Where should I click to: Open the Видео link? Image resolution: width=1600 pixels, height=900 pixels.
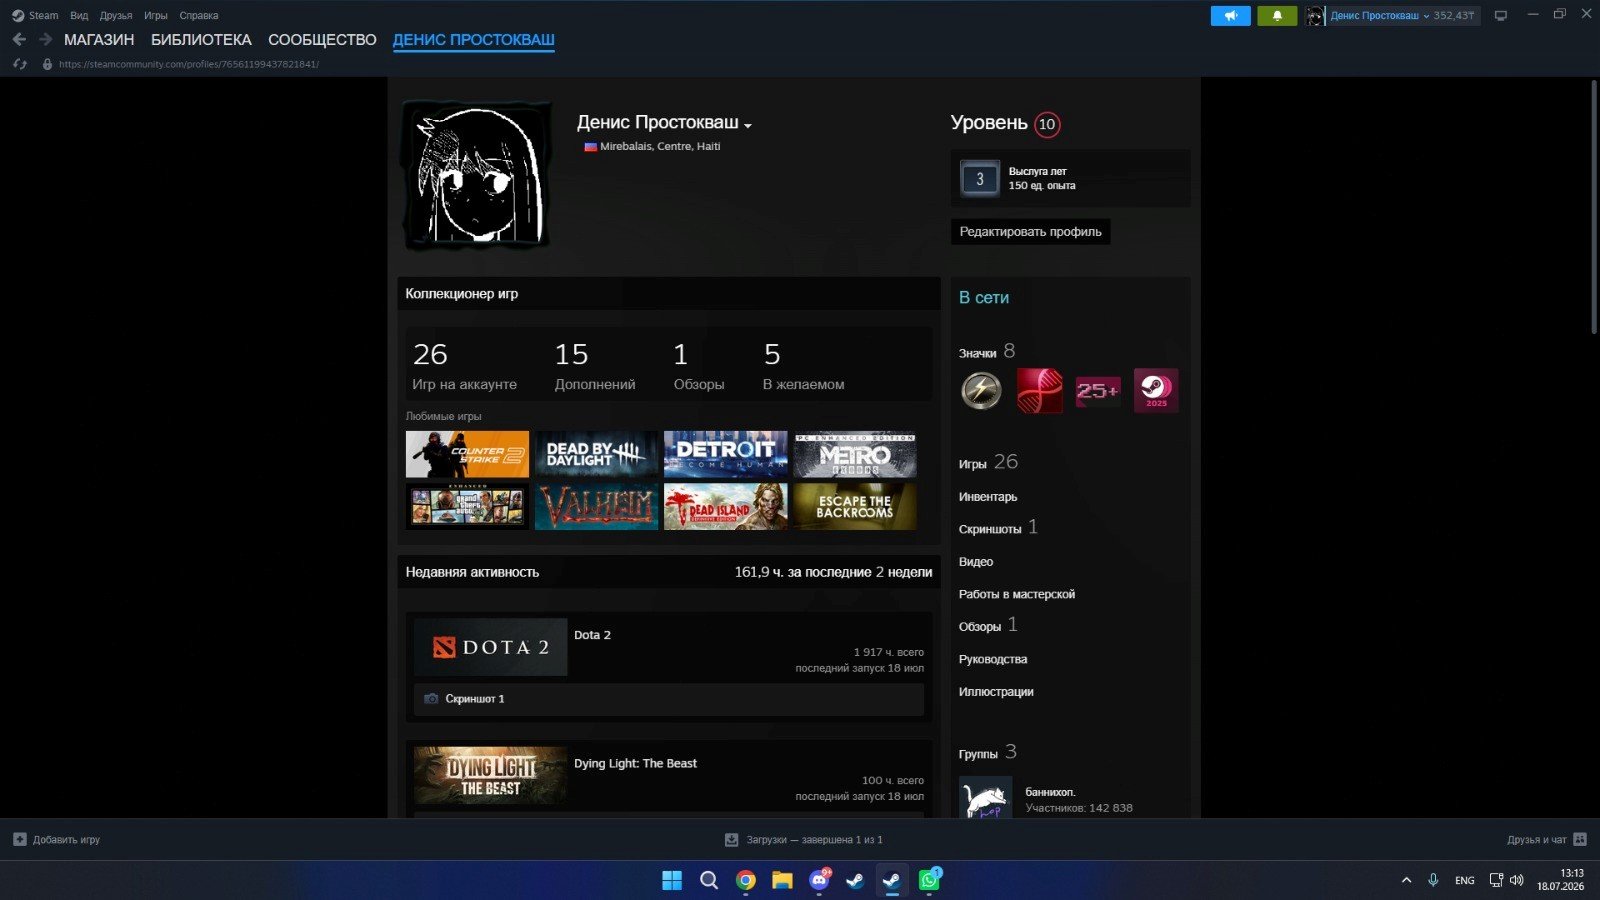click(976, 562)
